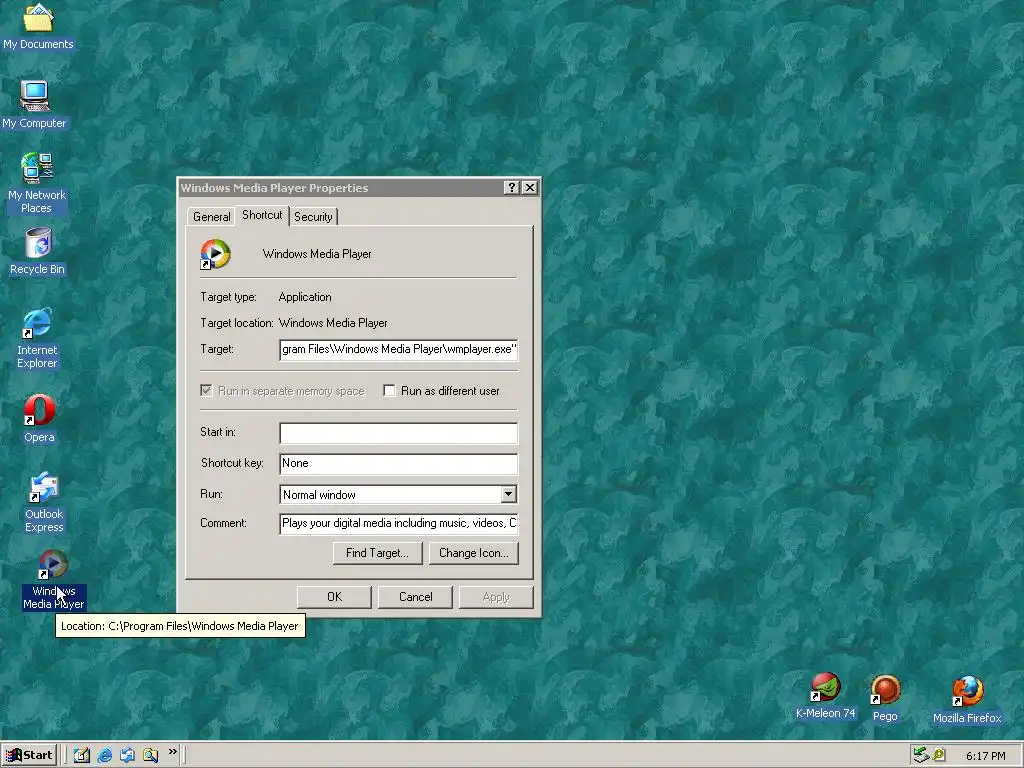Image resolution: width=1024 pixels, height=768 pixels.
Task: Switch to the Shortcut tab
Action: 262,215
